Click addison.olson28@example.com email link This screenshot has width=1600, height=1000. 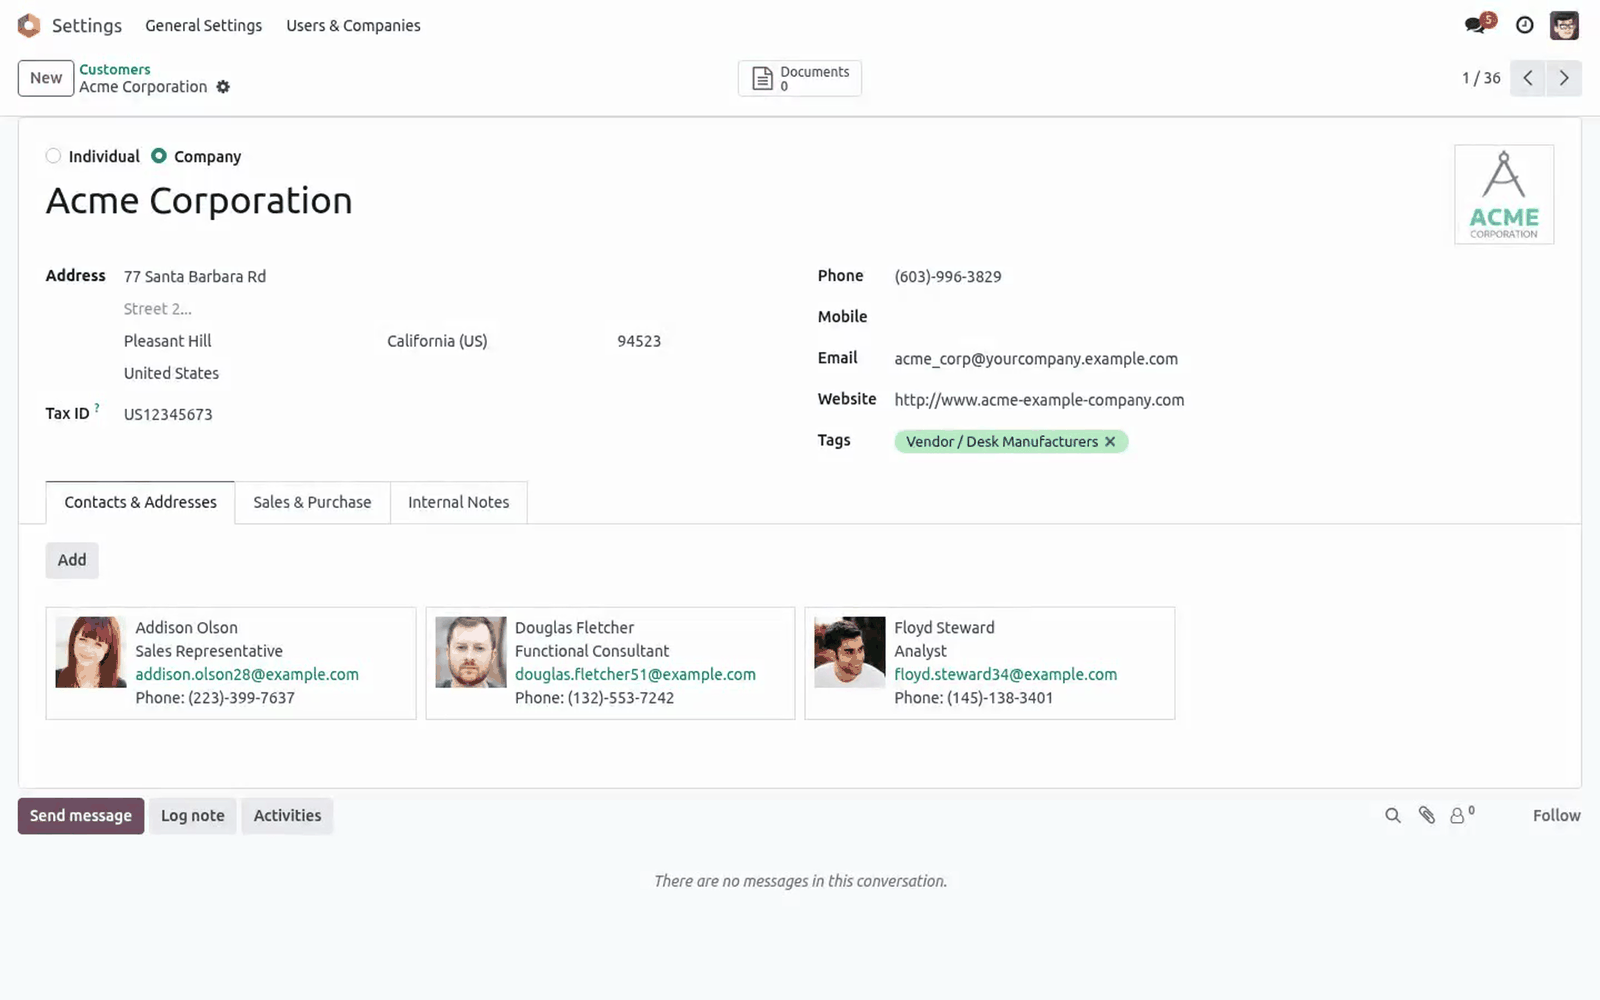point(247,675)
